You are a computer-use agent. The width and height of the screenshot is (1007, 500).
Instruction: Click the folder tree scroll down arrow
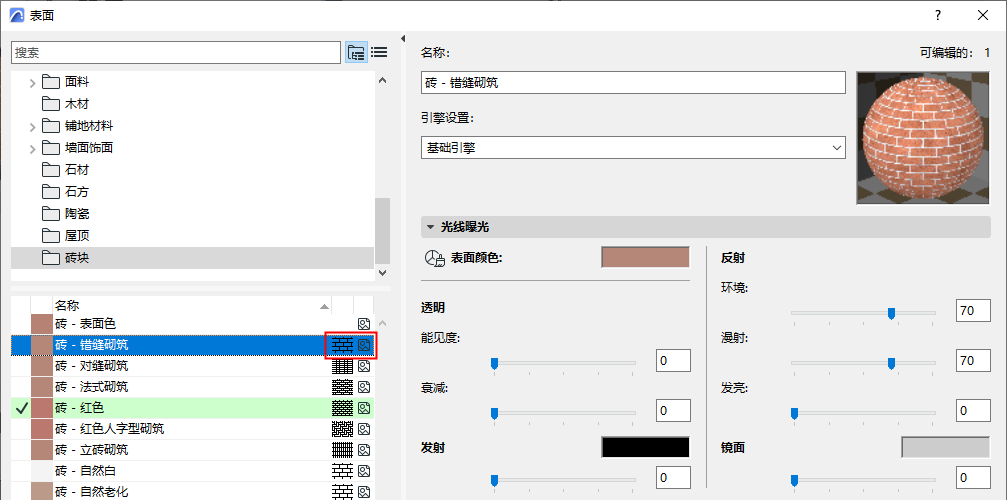[x=383, y=273]
